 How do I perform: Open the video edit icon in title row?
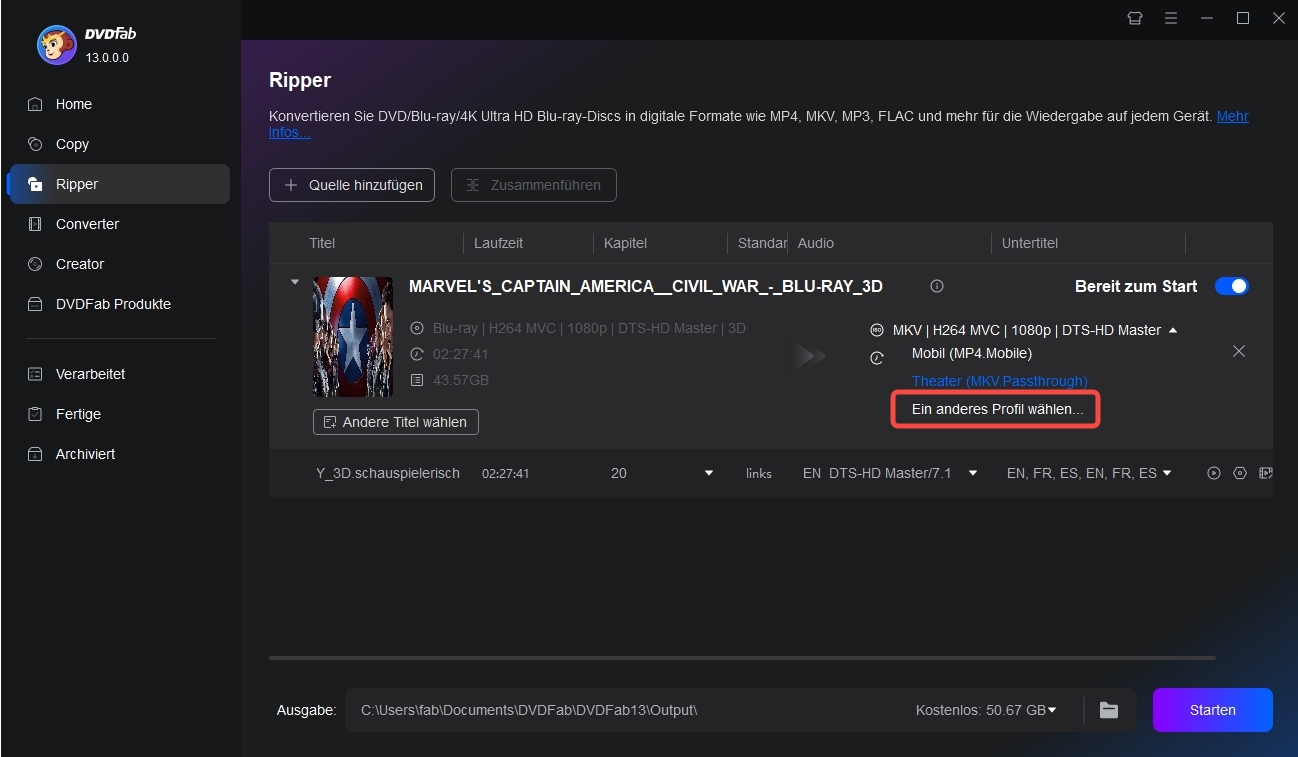[x=1266, y=473]
